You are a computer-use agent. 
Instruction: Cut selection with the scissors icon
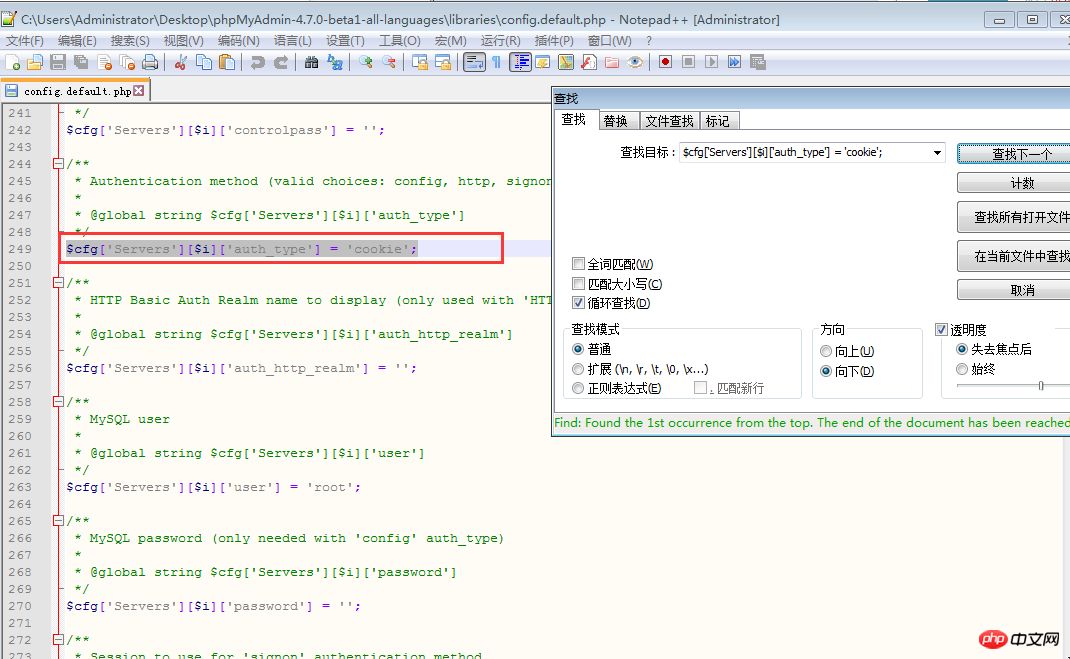click(181, 63)
